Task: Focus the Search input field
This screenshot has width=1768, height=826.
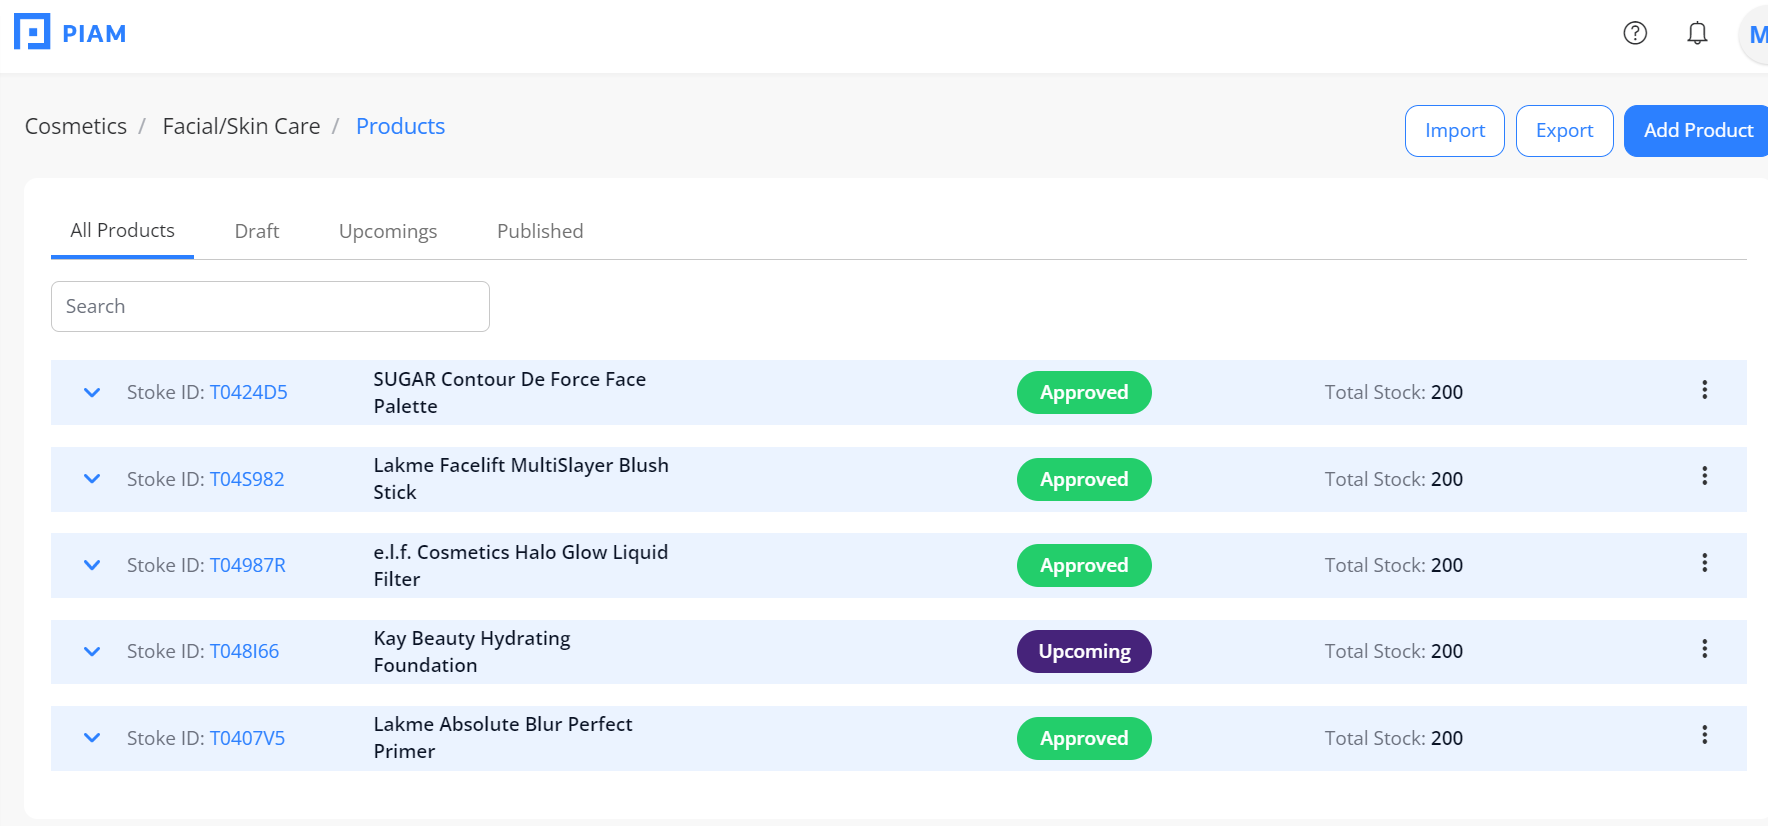Action: (270, 306)
